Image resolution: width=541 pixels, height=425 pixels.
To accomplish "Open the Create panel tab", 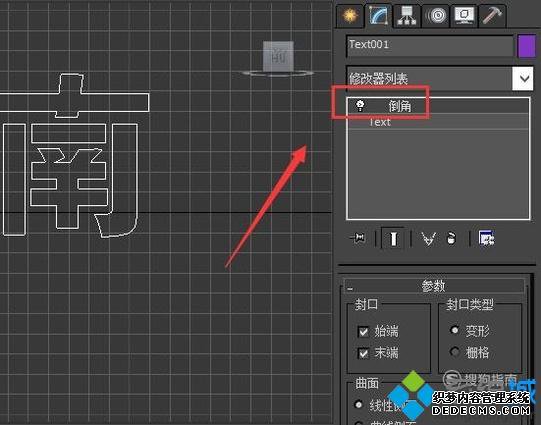I will point(350,16).
